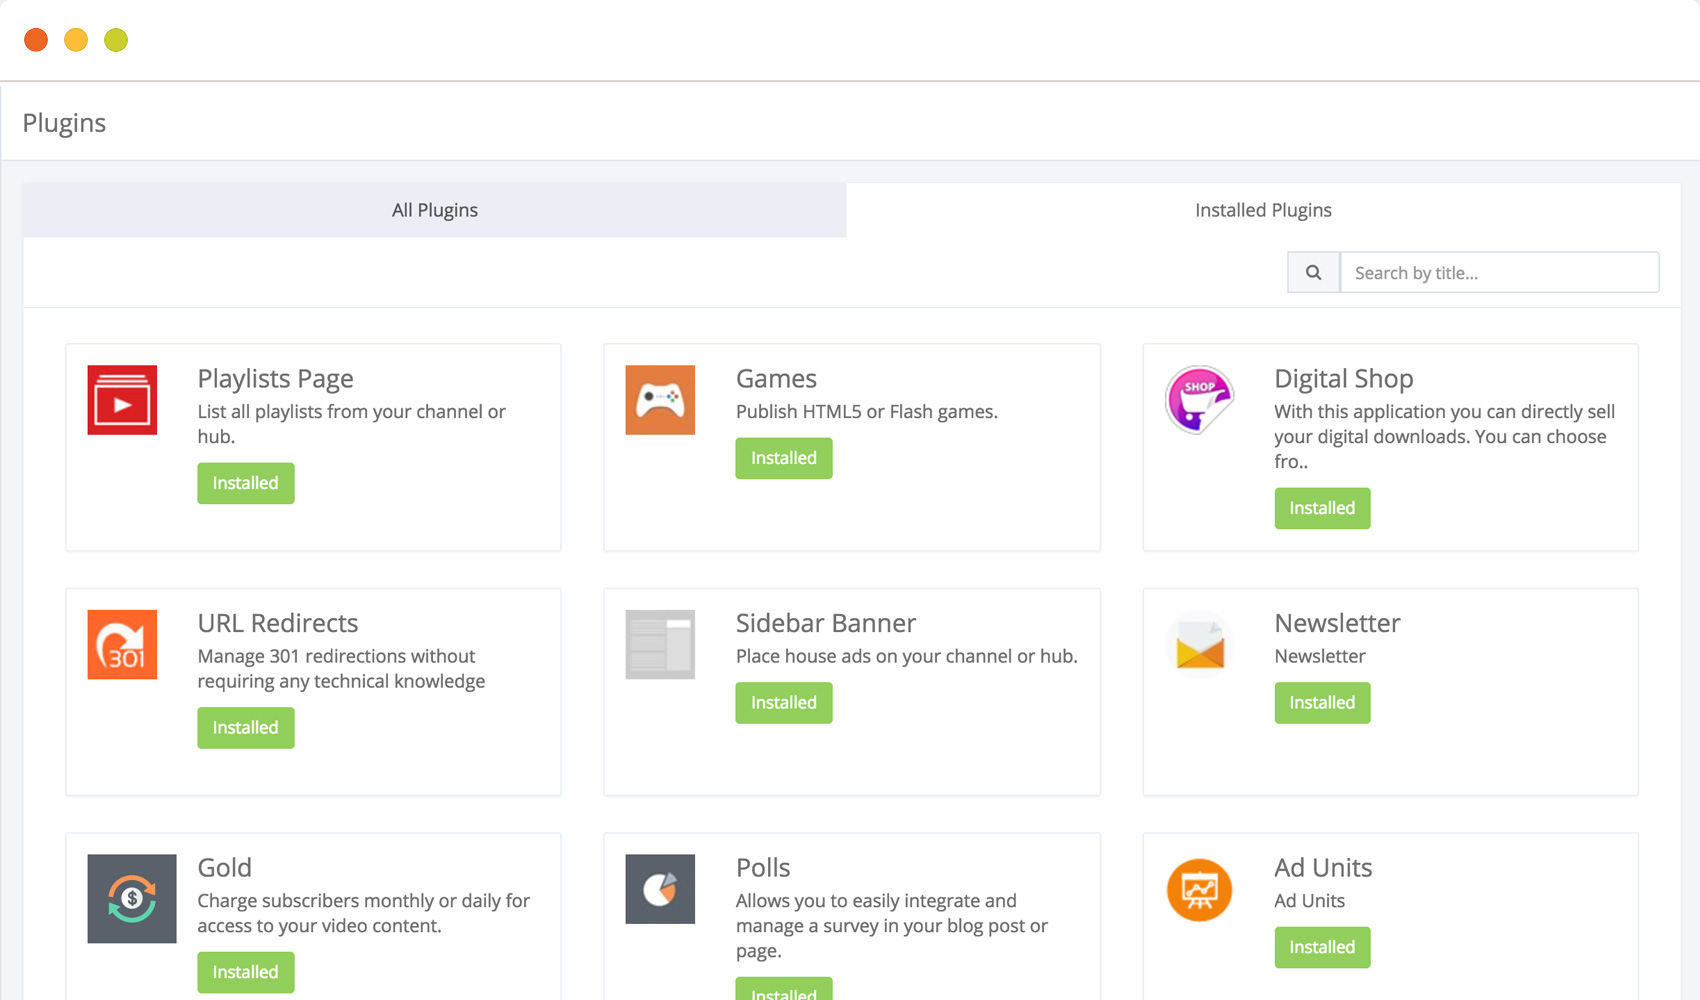Click the magnifying glass search icon
The image size is (1700, 1000).
pos(1313,273)
